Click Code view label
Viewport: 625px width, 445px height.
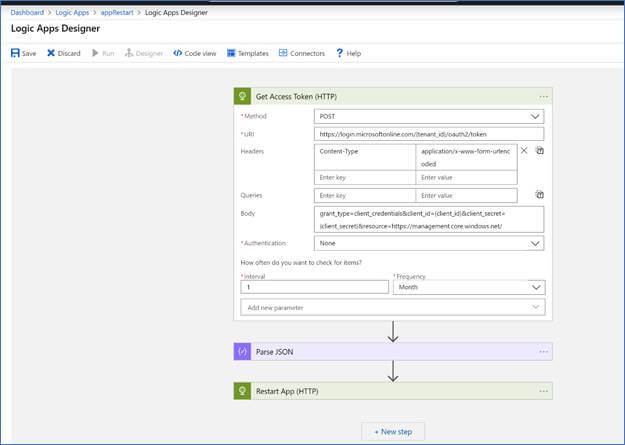click(200, 53)
